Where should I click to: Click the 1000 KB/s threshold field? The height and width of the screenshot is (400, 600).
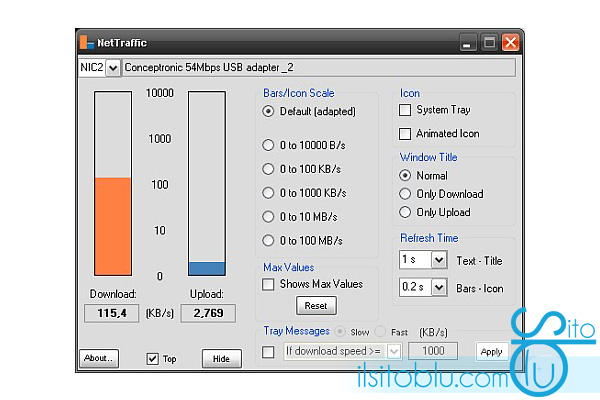coord(433,351)
